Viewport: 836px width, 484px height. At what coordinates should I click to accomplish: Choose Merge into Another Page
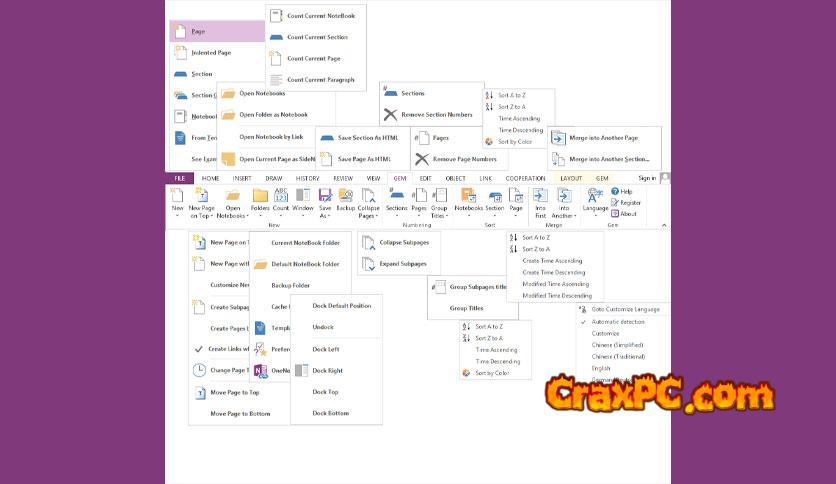tap(604, 138)
